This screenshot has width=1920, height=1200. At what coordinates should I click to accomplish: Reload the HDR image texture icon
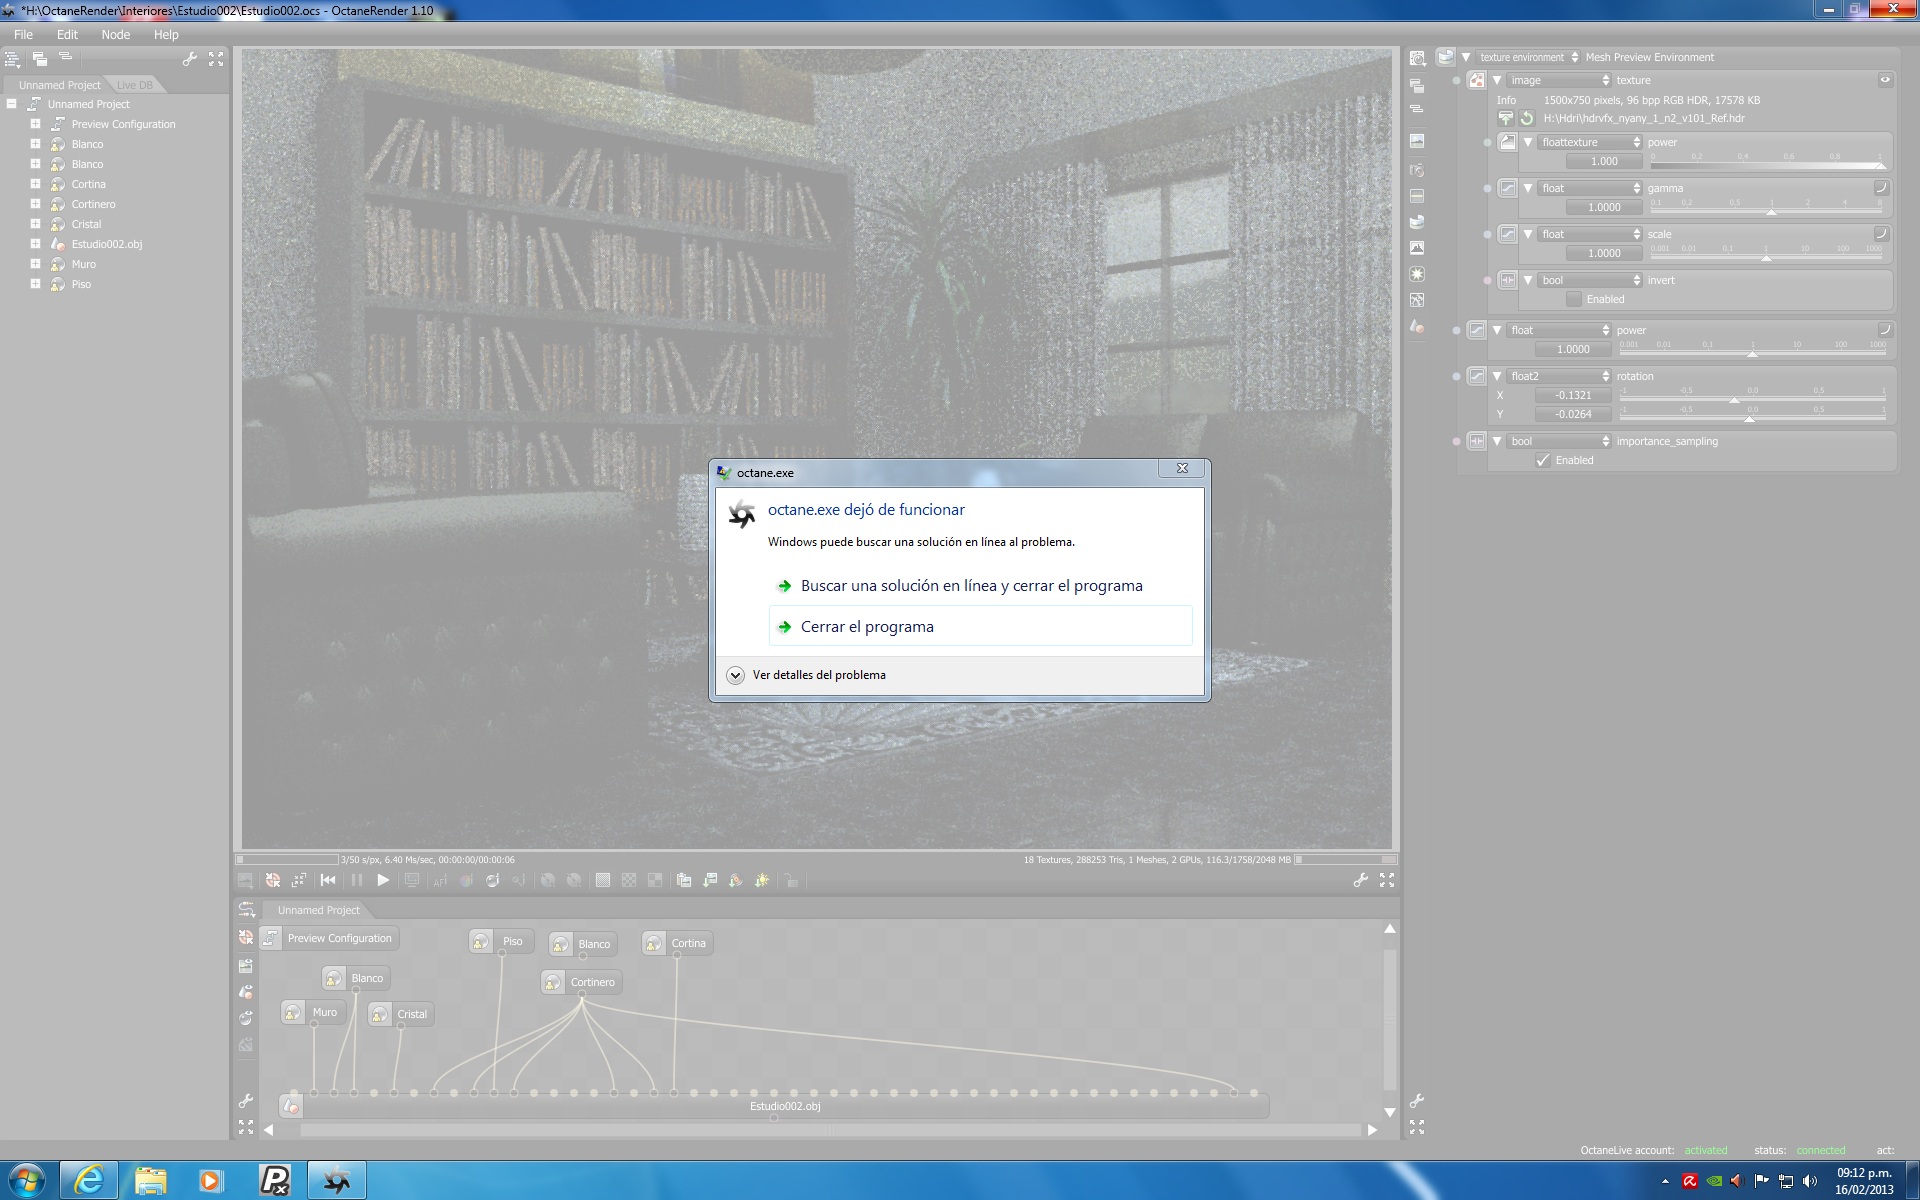pyautogui.click(x=1527, y=118)
